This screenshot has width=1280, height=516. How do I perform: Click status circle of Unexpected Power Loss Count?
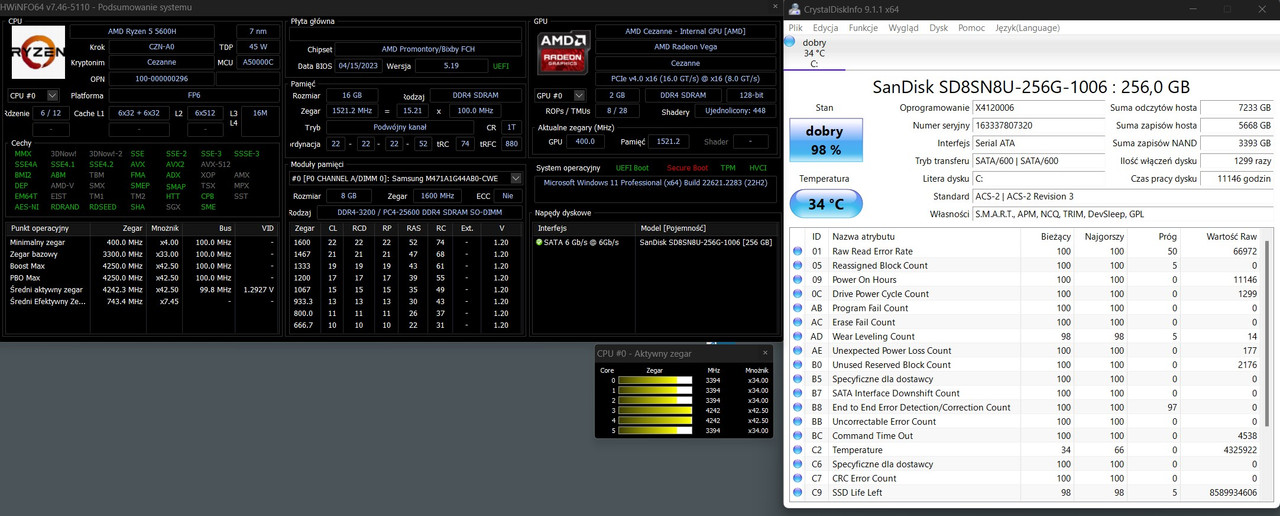pos(798,351)
